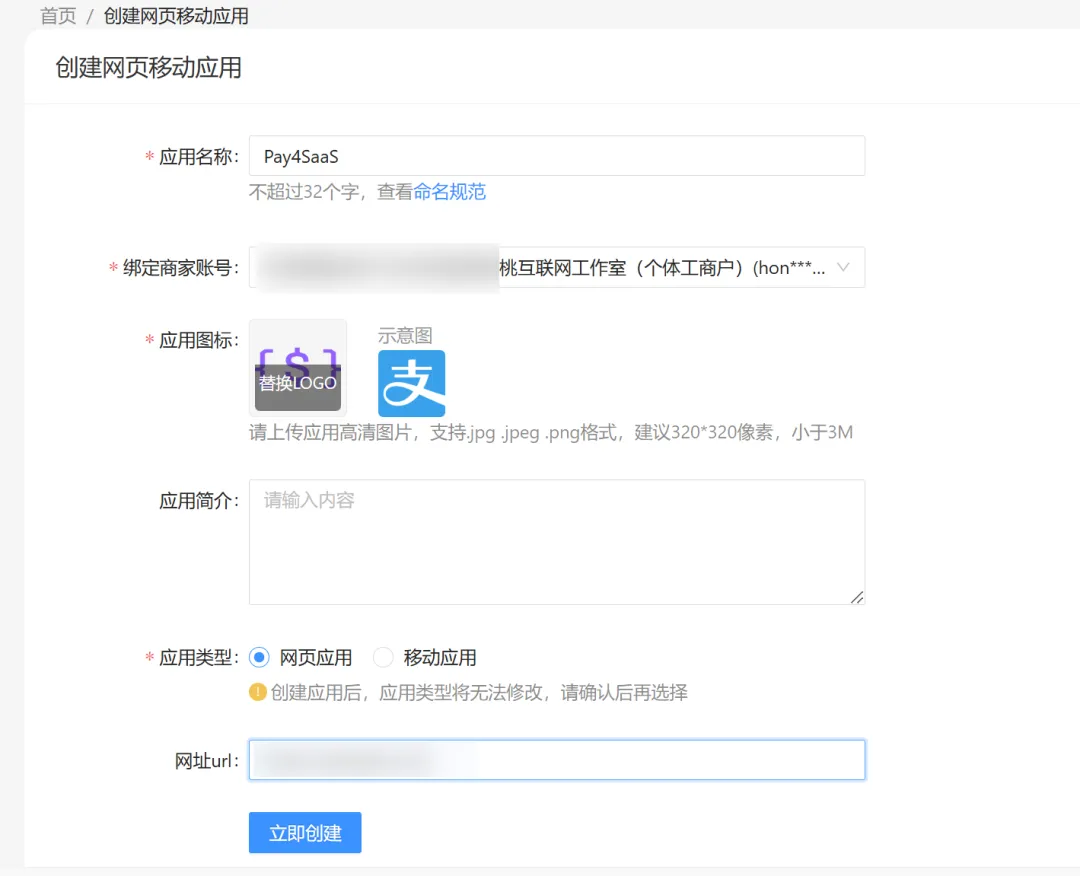The height and width of the screenshot is (876, 1080).
Task: Open the 命名规范 naming rules link
Action: click(450, 192)
